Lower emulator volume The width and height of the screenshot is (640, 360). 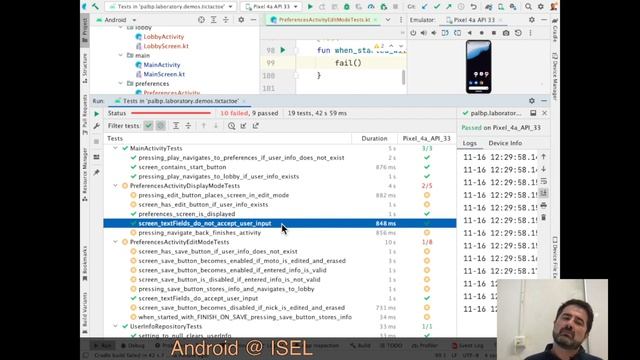434,33
